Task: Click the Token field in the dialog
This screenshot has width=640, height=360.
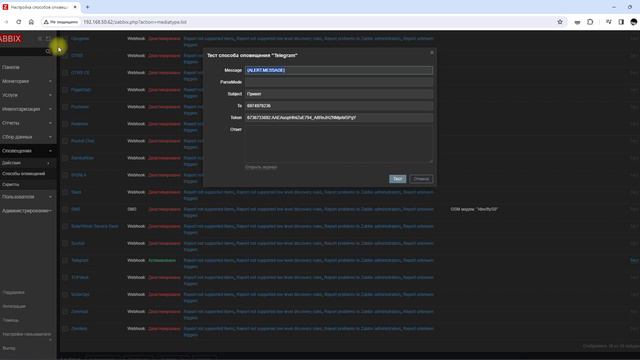Action: click(339, 118)
